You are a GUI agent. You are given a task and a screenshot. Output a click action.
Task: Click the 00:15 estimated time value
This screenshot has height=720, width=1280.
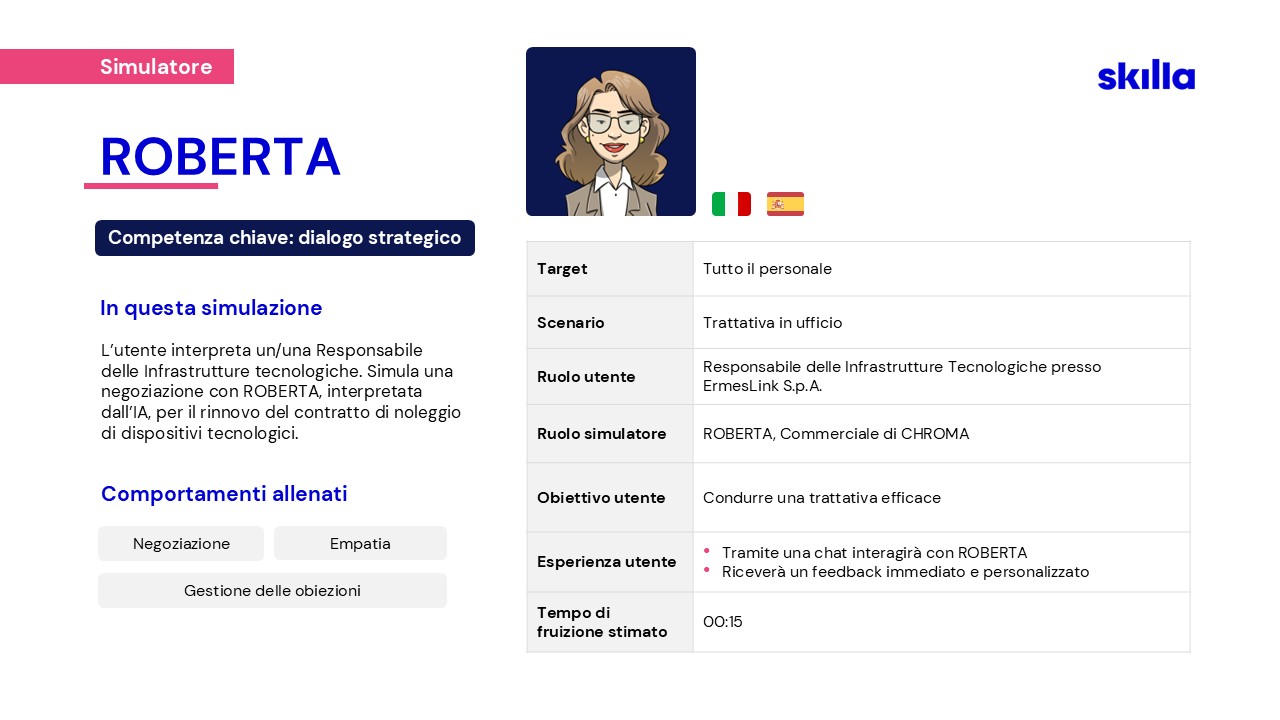[722, 622]
